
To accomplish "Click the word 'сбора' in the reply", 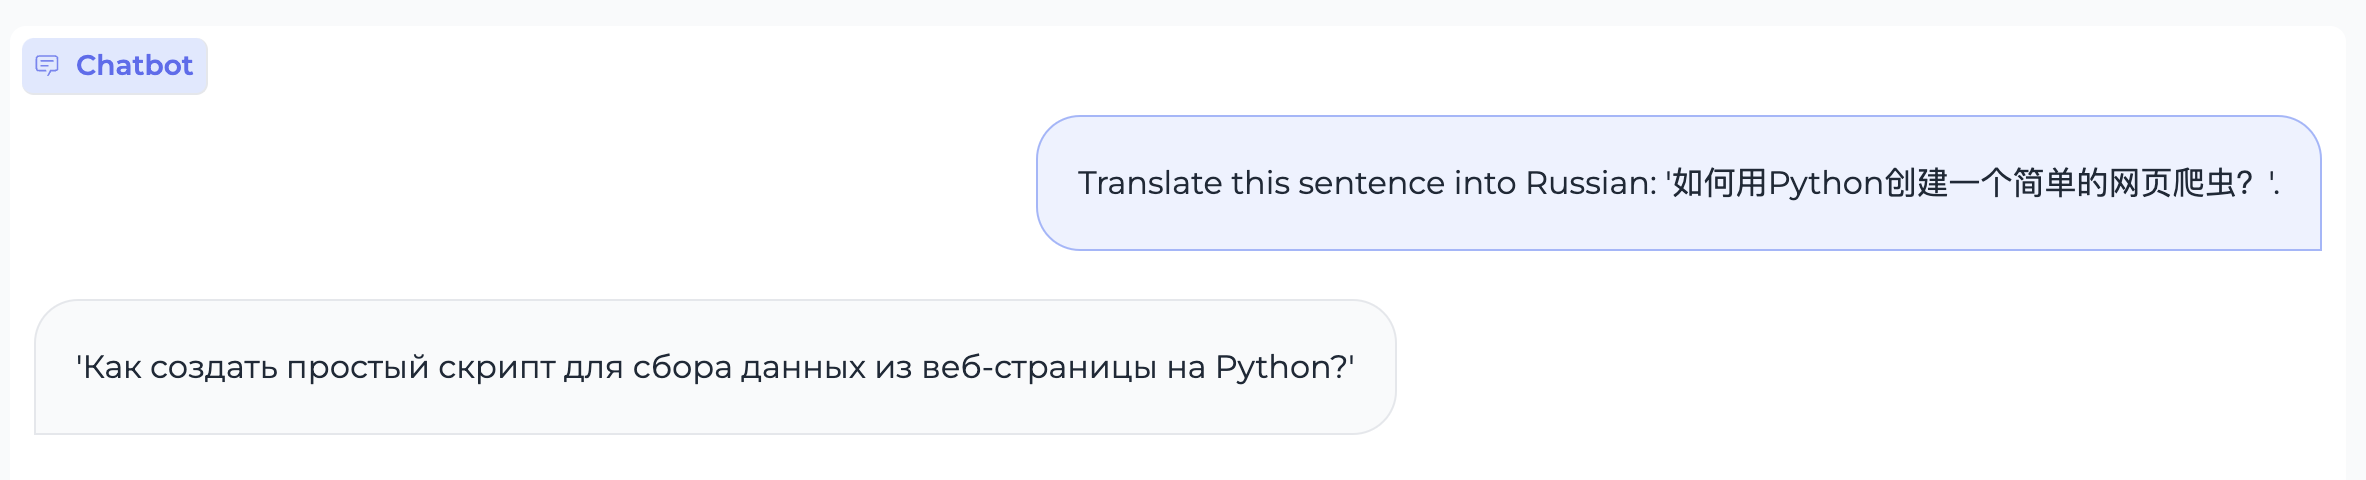I will 682,367.
